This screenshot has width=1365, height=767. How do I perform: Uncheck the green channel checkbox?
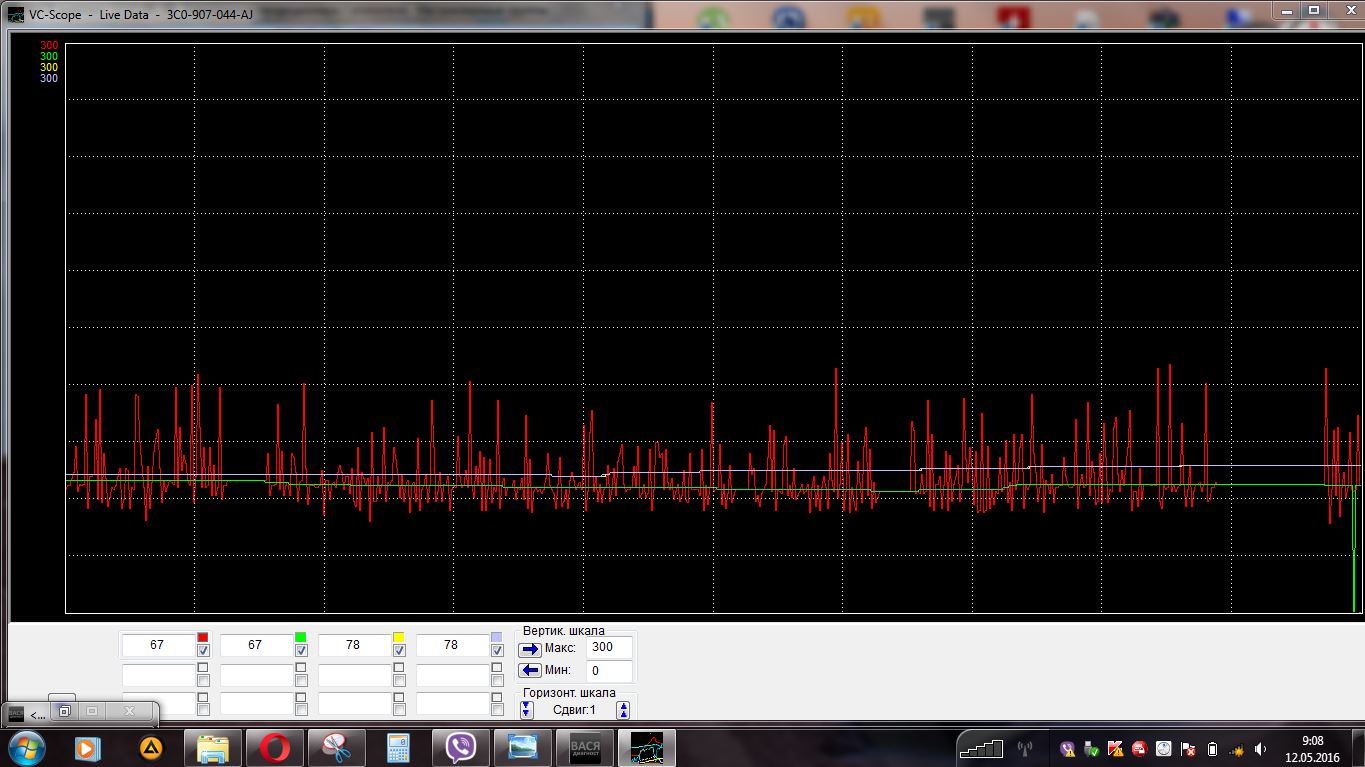(301, 651)
